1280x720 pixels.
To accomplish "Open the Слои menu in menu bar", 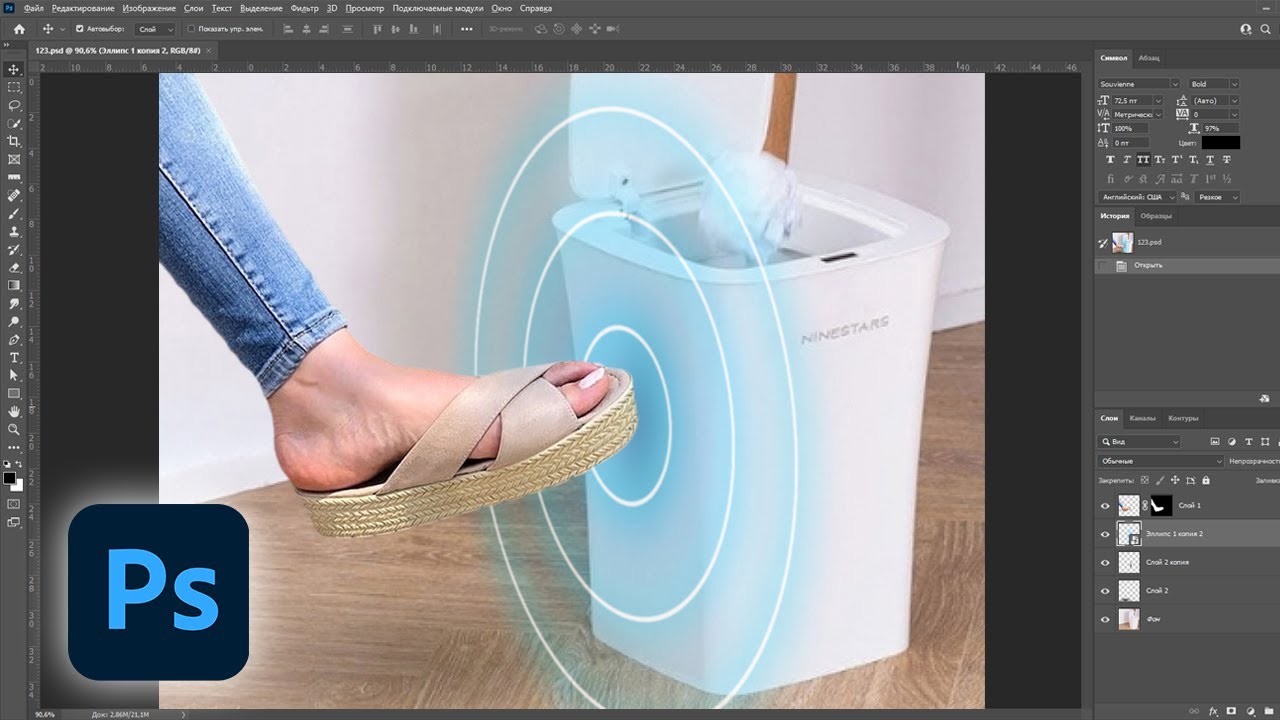I will point(193,8).
